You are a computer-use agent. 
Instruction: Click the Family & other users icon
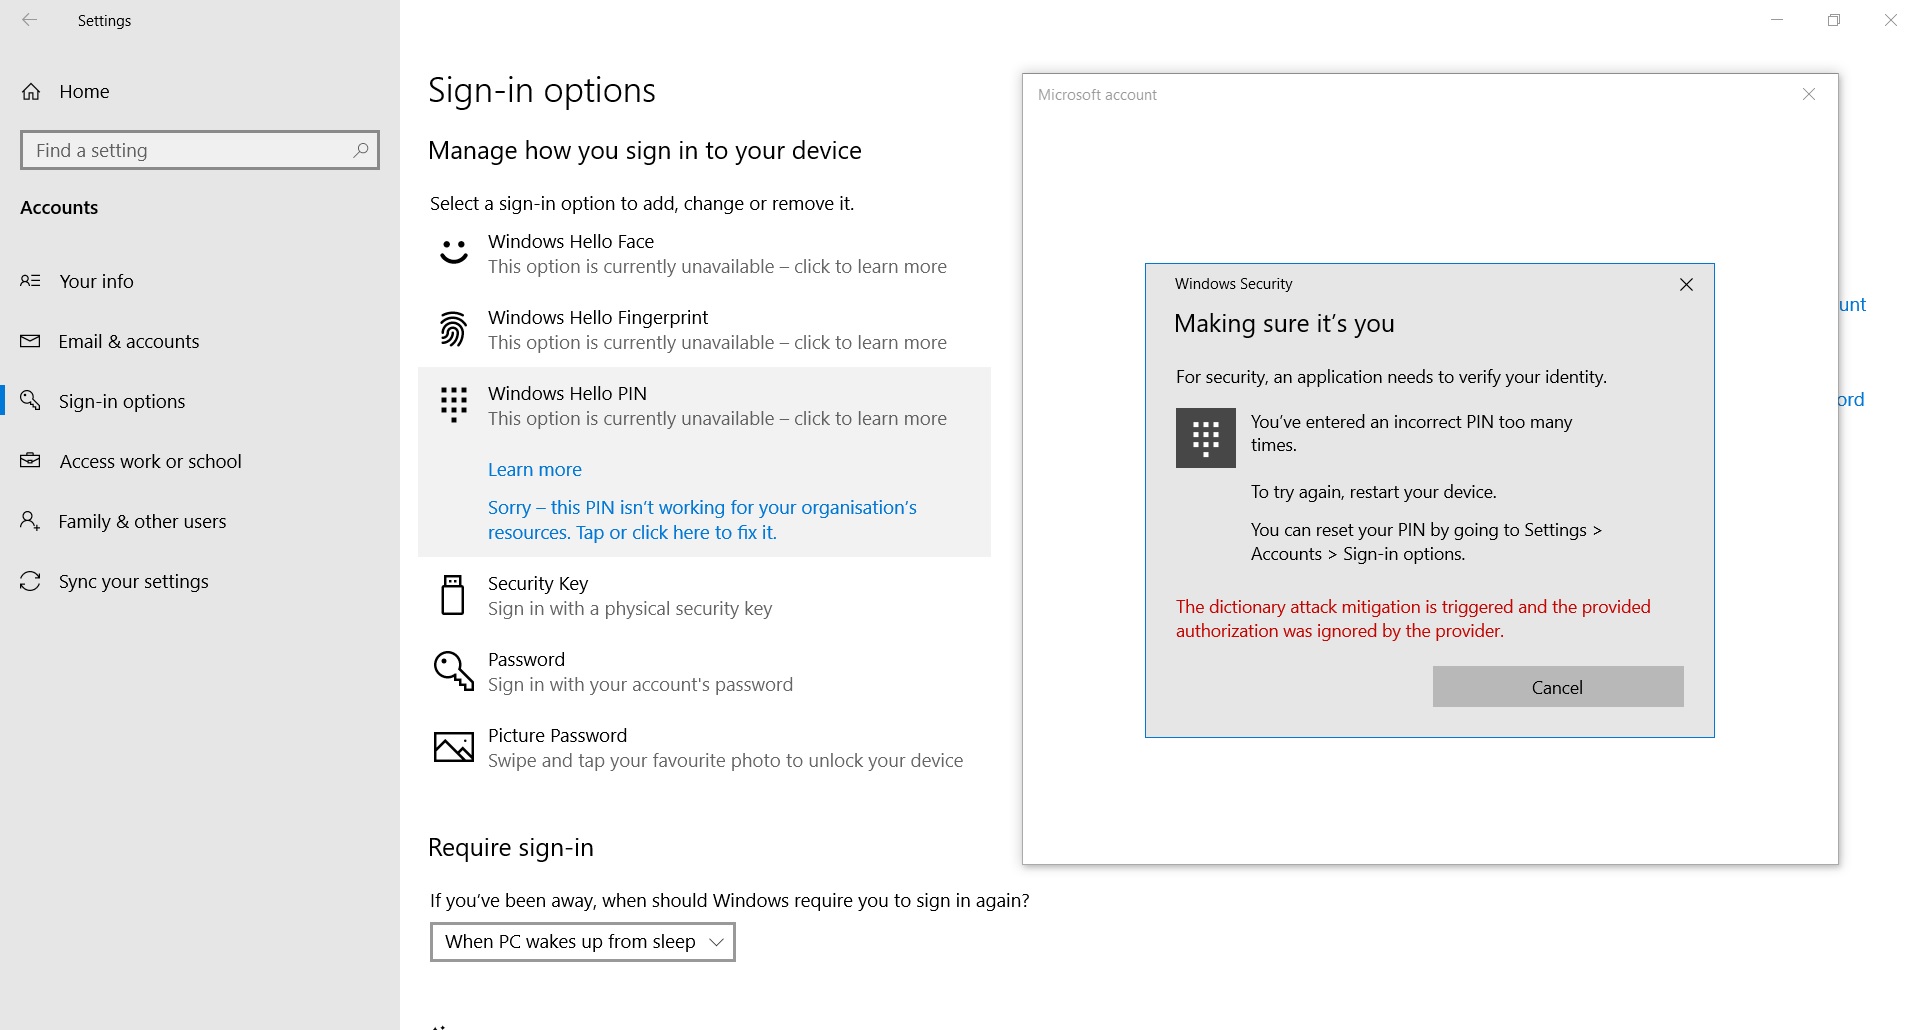pyautogui.click(x=31, y=521)
